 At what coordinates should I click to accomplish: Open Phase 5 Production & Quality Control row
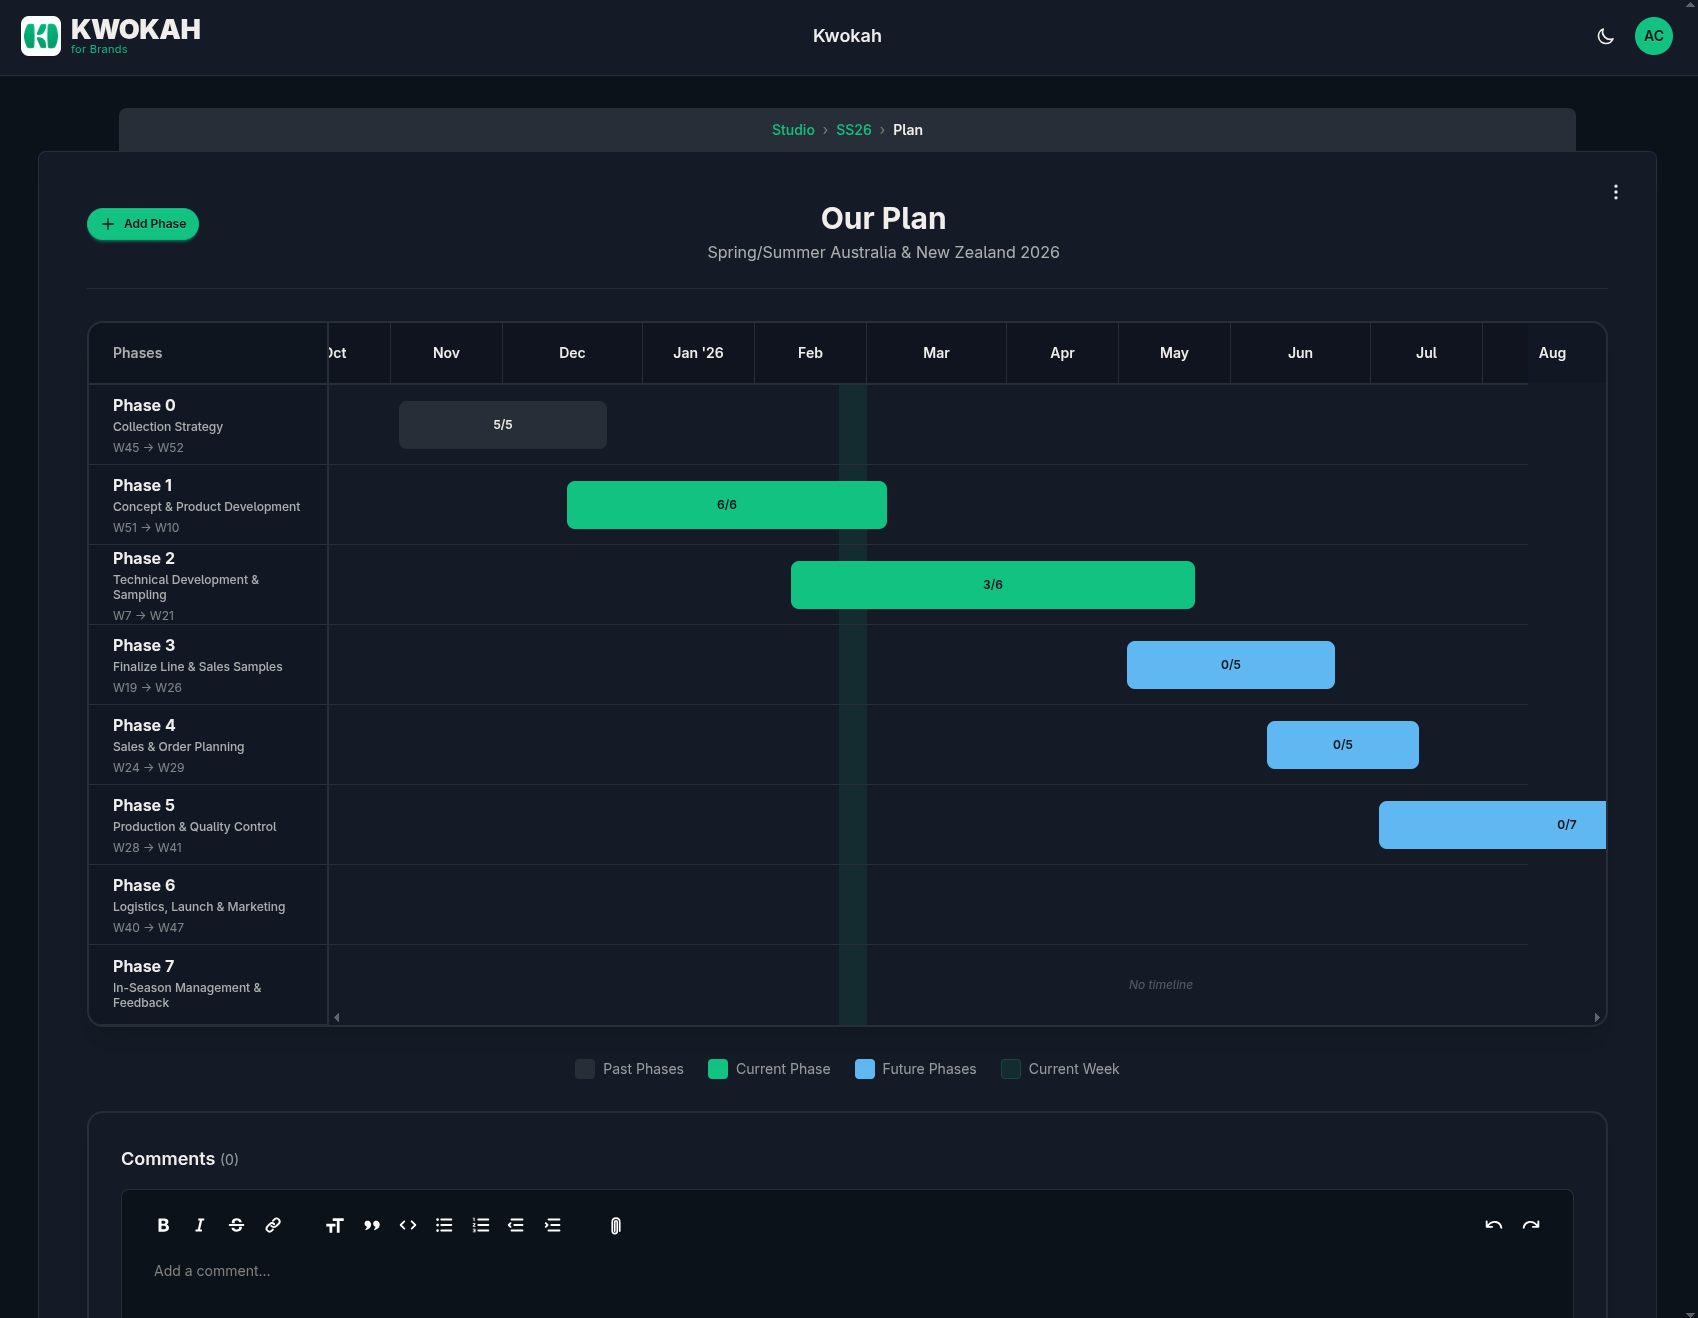208,825
